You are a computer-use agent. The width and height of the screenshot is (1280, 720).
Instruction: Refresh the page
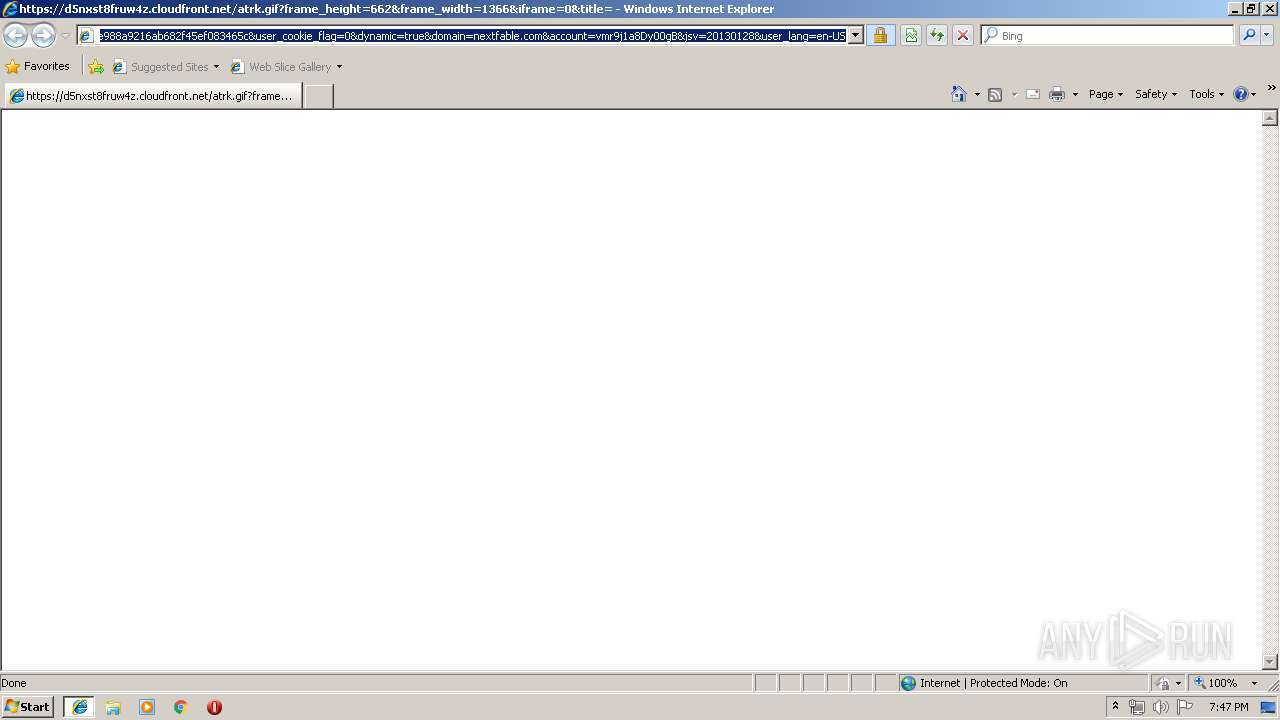pos(937,36)
